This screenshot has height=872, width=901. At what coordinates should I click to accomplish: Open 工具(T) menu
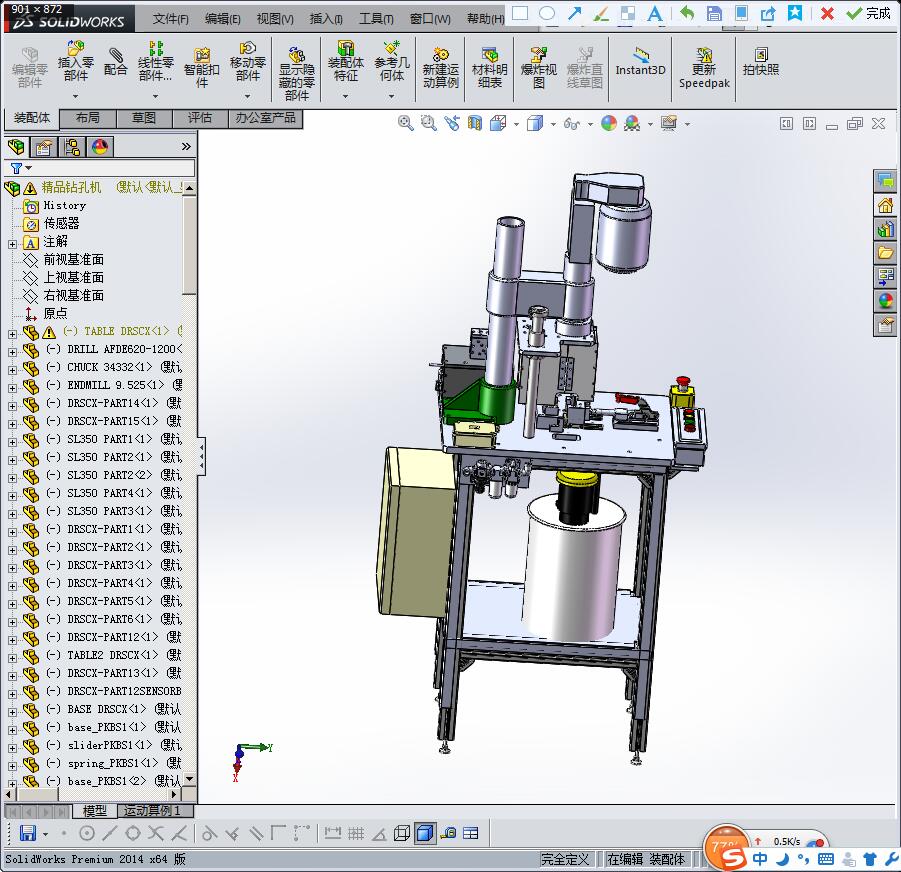point(376,19)
